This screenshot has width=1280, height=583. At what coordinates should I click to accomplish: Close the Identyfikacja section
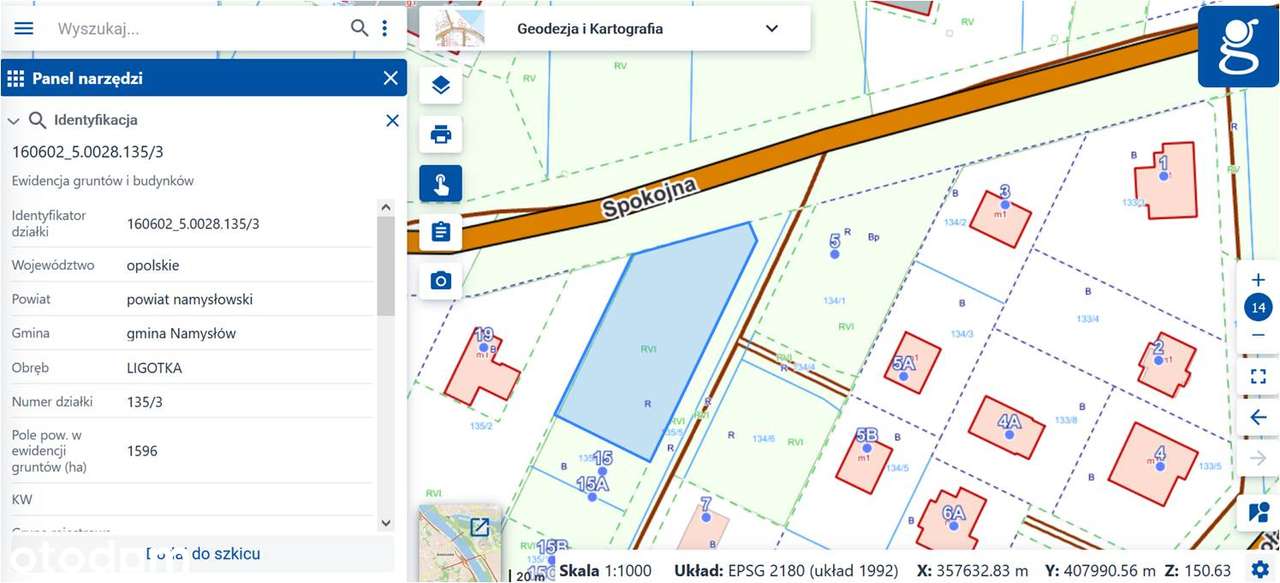392,120
